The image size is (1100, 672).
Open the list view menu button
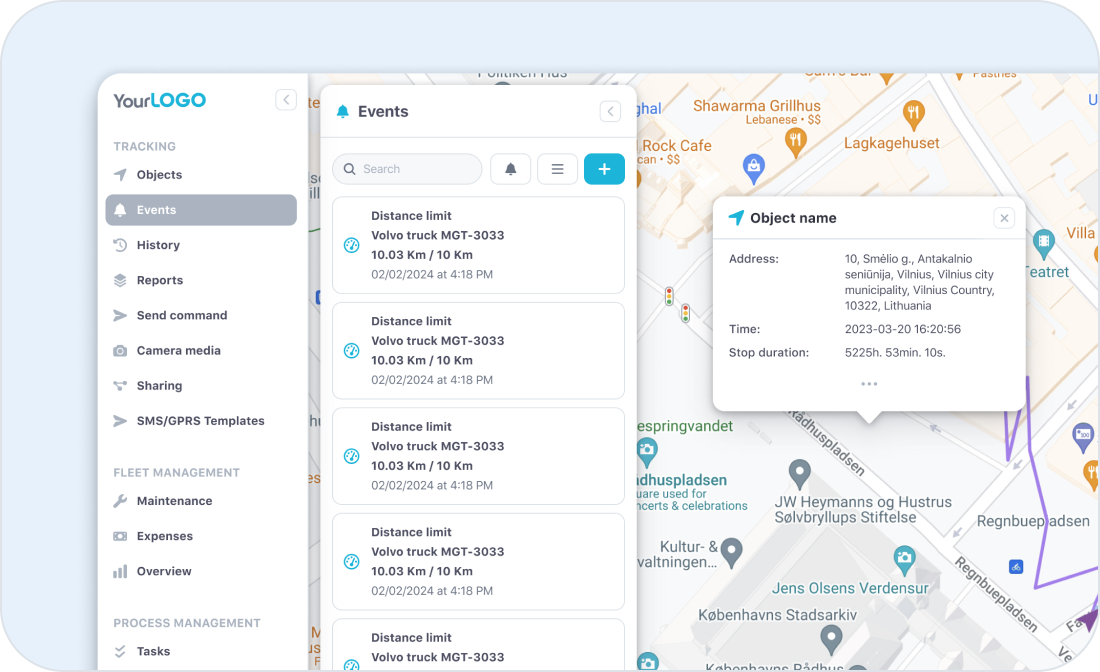click(557, 169)
